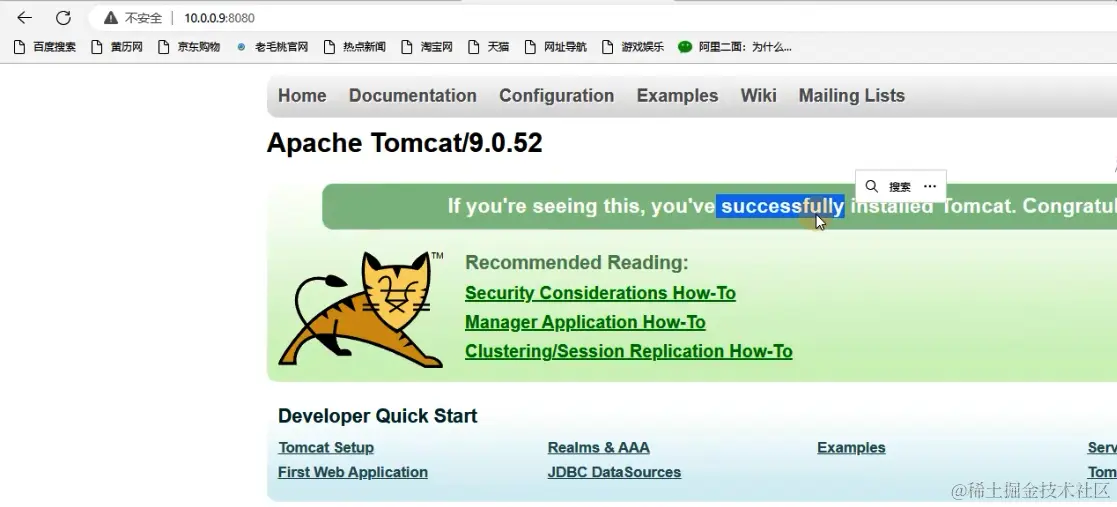Click the 搜索 text in selection popup
The width and height of the screenshot is (1117, 507).
pos(900,187)
